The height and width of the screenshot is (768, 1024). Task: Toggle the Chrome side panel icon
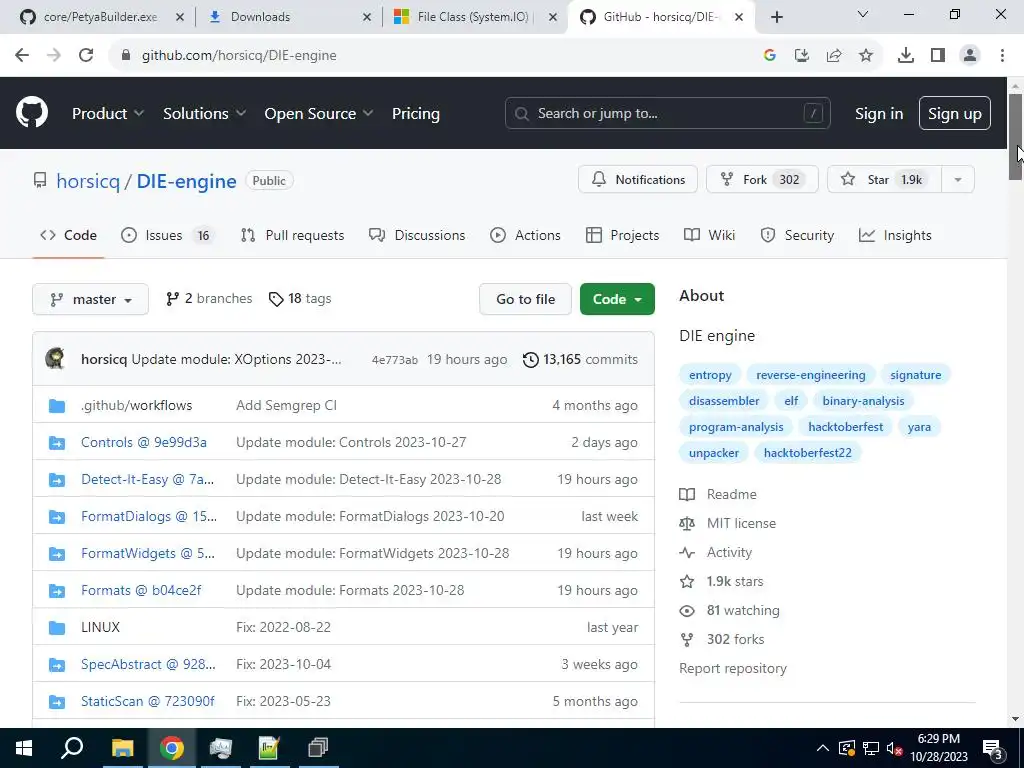(938, 56)
